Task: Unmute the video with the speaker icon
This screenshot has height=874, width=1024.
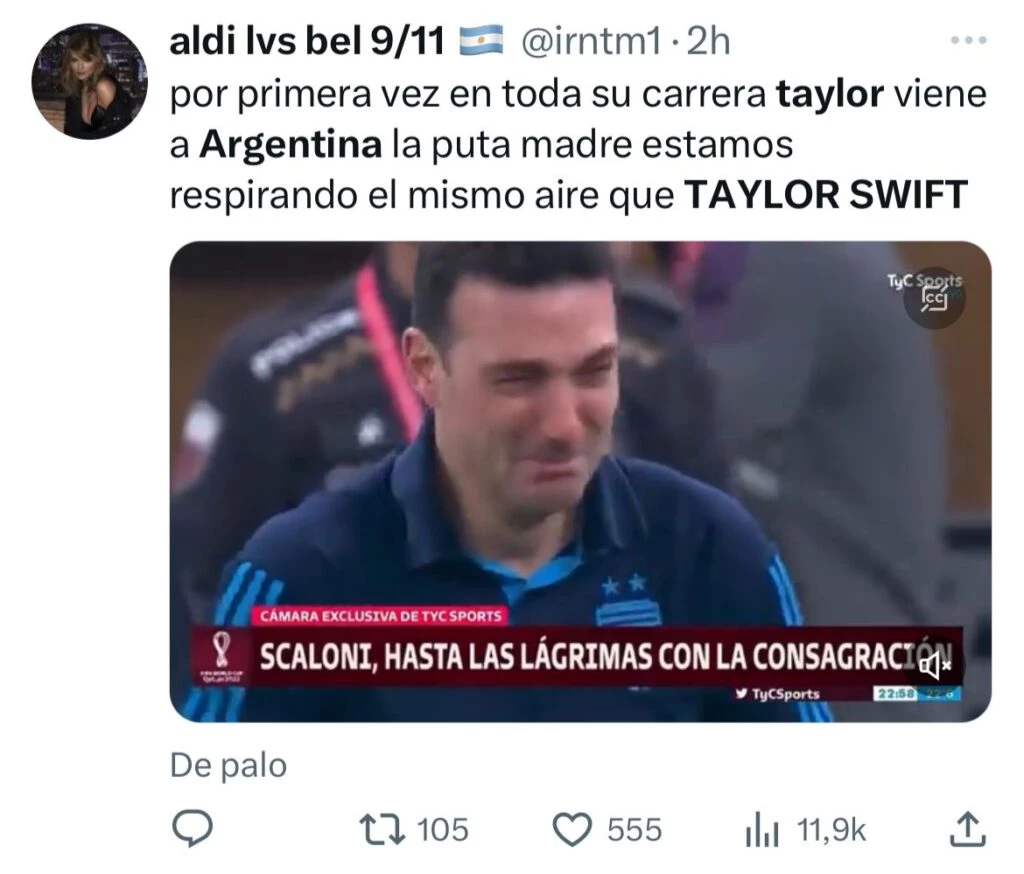Action: tap(935, 666)
